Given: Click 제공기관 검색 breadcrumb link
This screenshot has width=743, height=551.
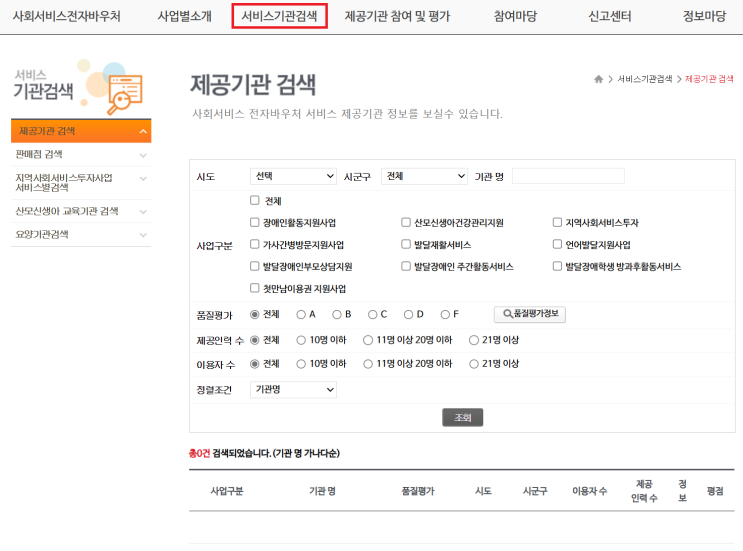Looking at the screenshot, I should click(709, 79).
